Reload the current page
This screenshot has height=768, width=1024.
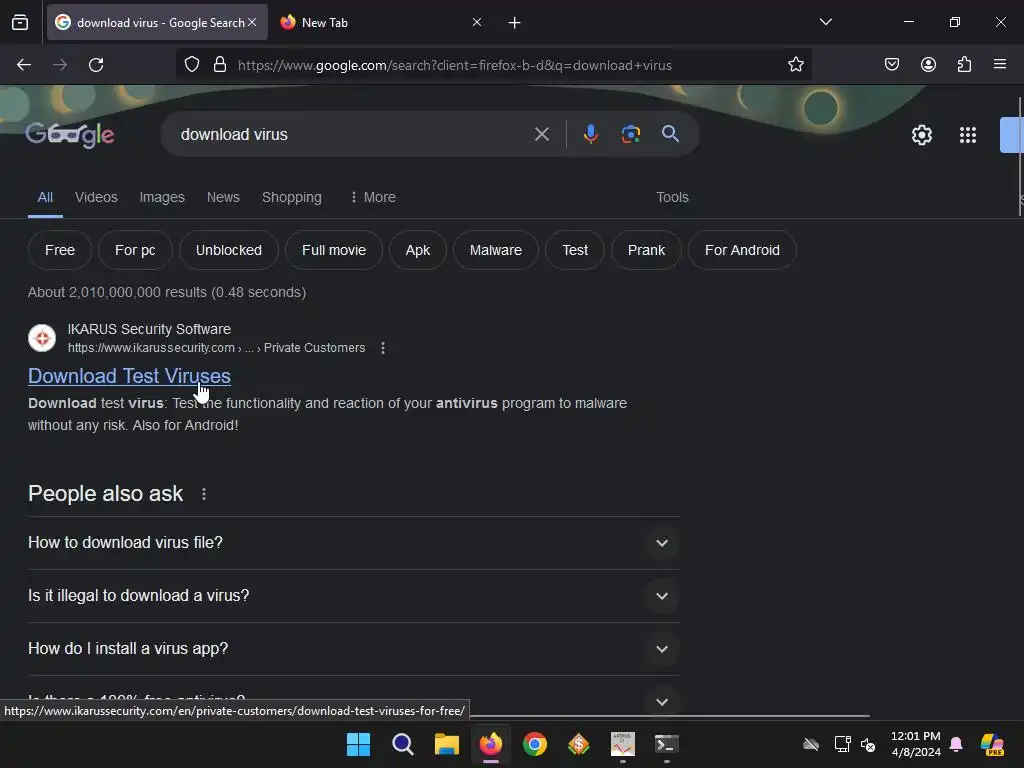(96, 65)
